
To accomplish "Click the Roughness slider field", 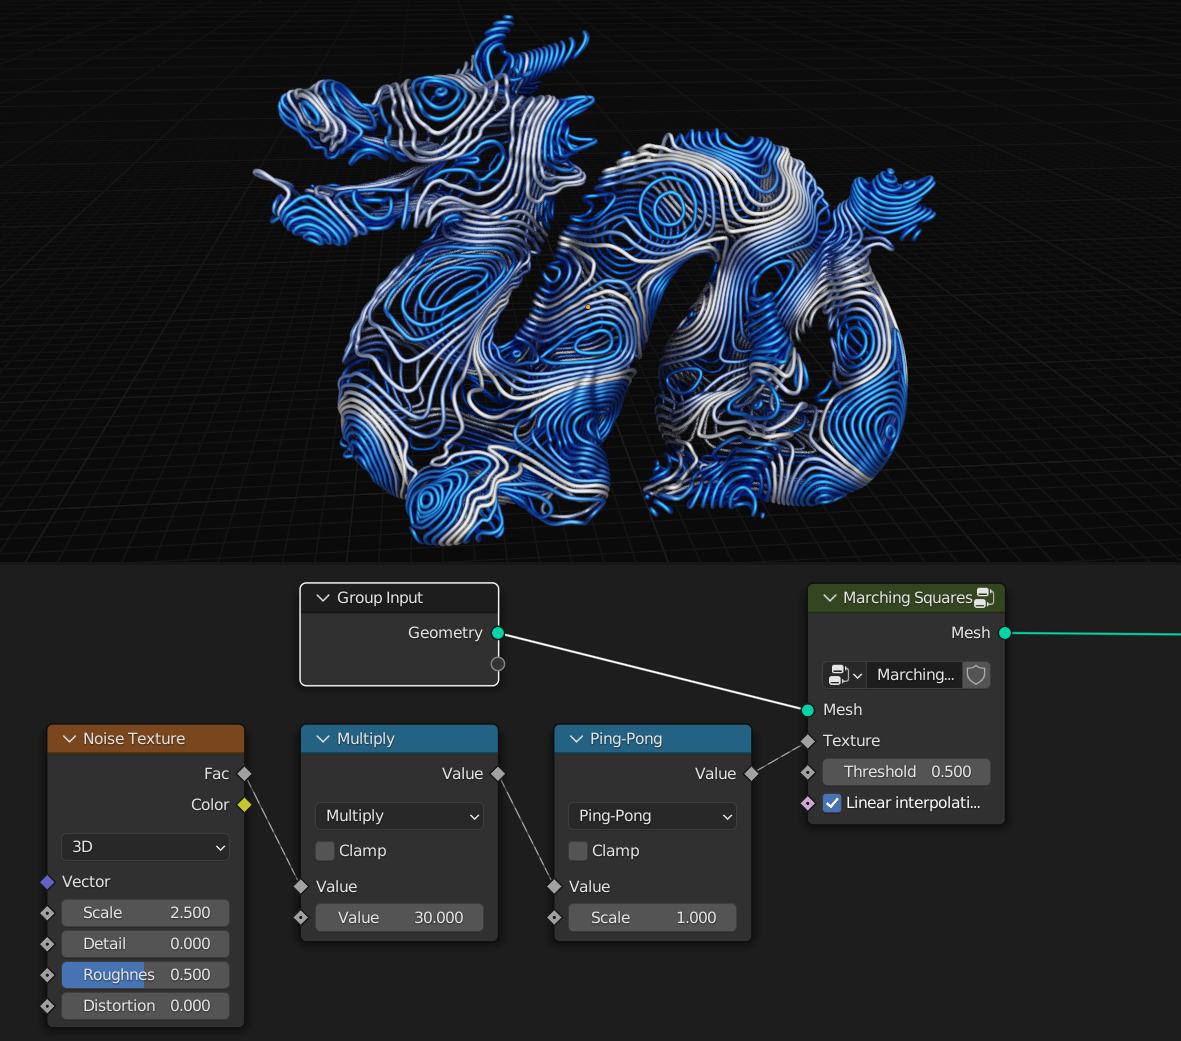I will click(145, 975).
